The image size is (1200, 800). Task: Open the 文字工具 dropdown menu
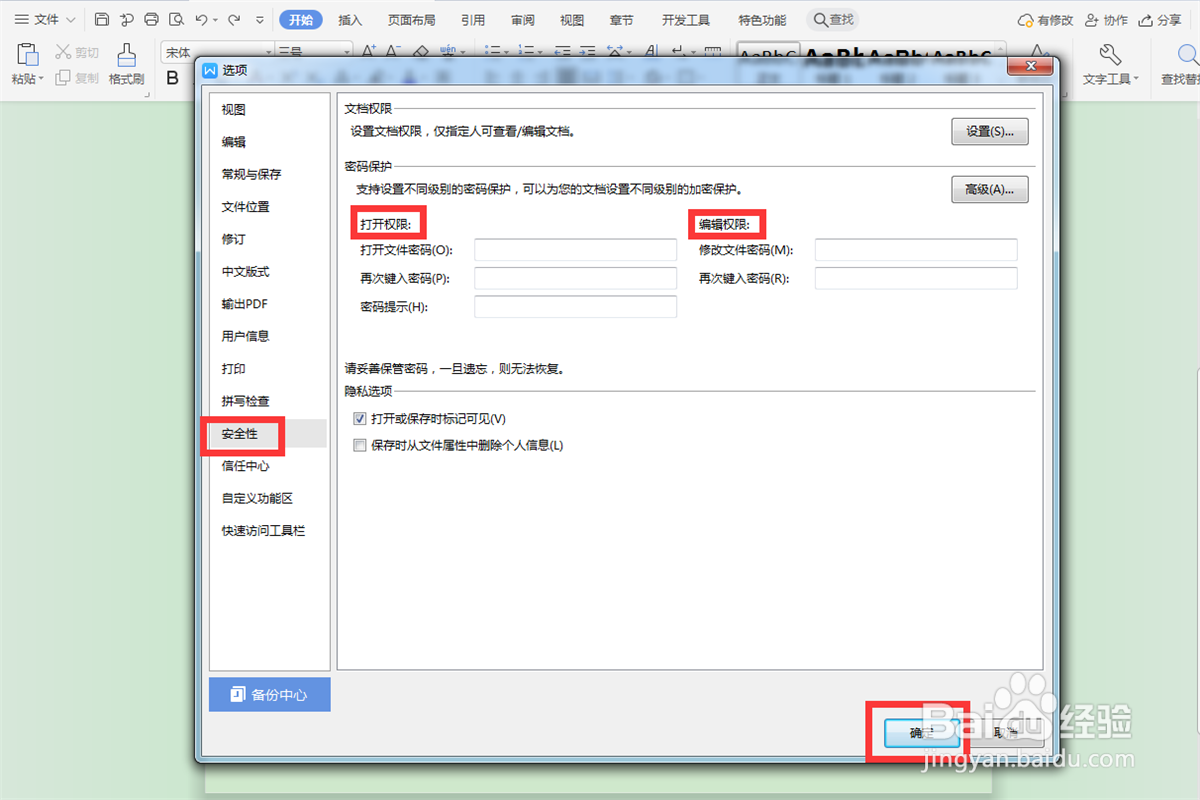tap(1110, 77)
